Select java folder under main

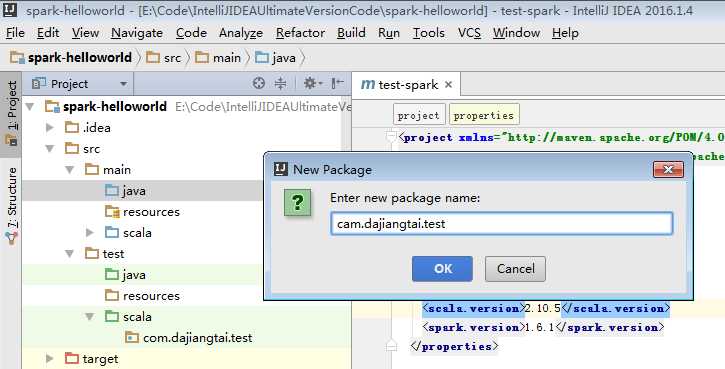[x=125, y=191]
